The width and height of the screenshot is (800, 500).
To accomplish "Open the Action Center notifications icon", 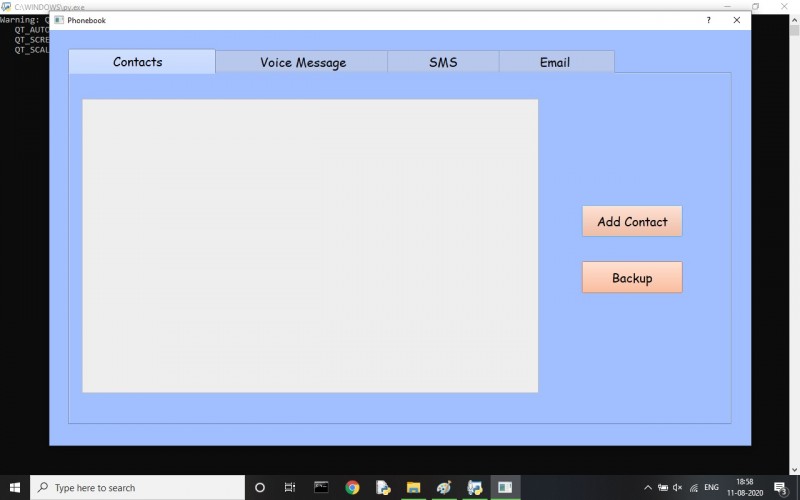I will click(x=780, y=488).
